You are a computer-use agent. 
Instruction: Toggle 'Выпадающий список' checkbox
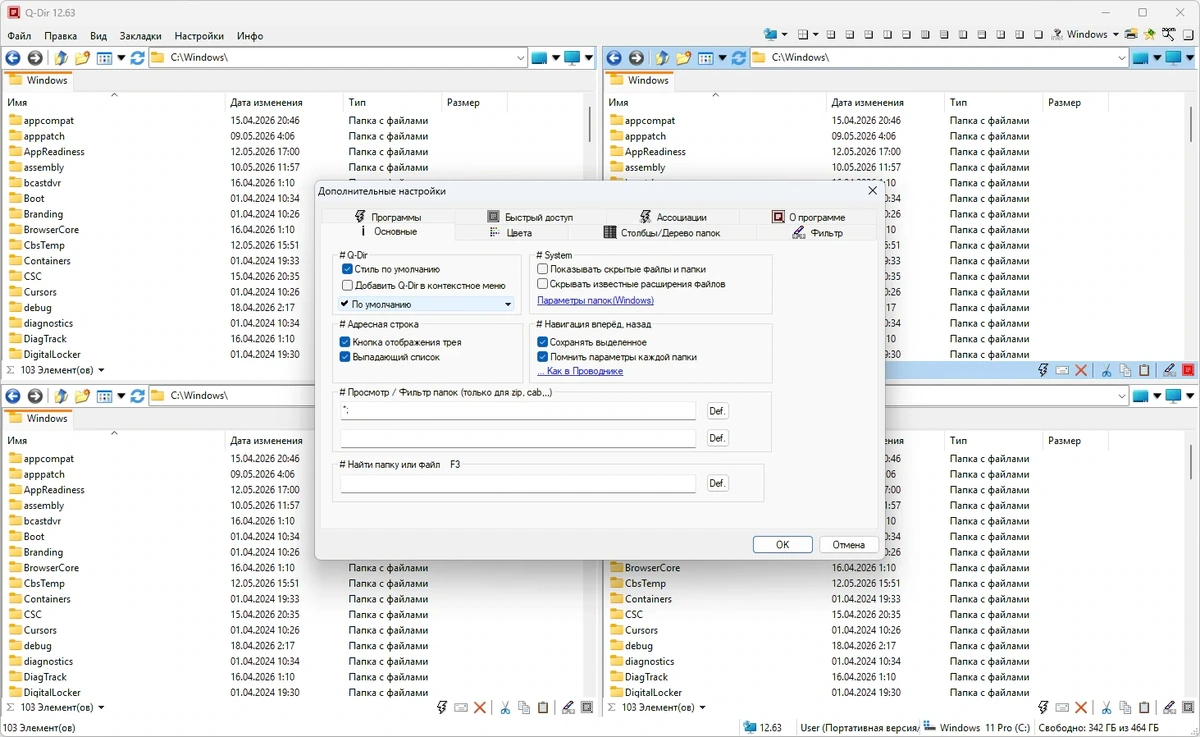[345, 357]
